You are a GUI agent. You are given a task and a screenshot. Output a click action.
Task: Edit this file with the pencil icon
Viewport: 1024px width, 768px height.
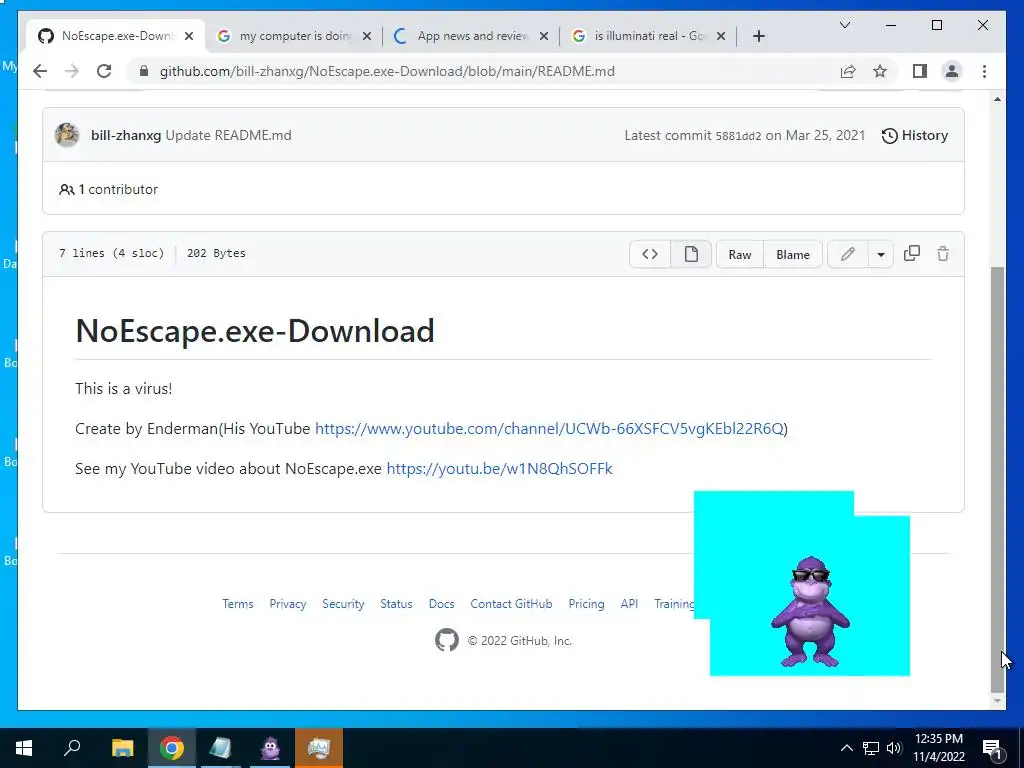(848, 254)
